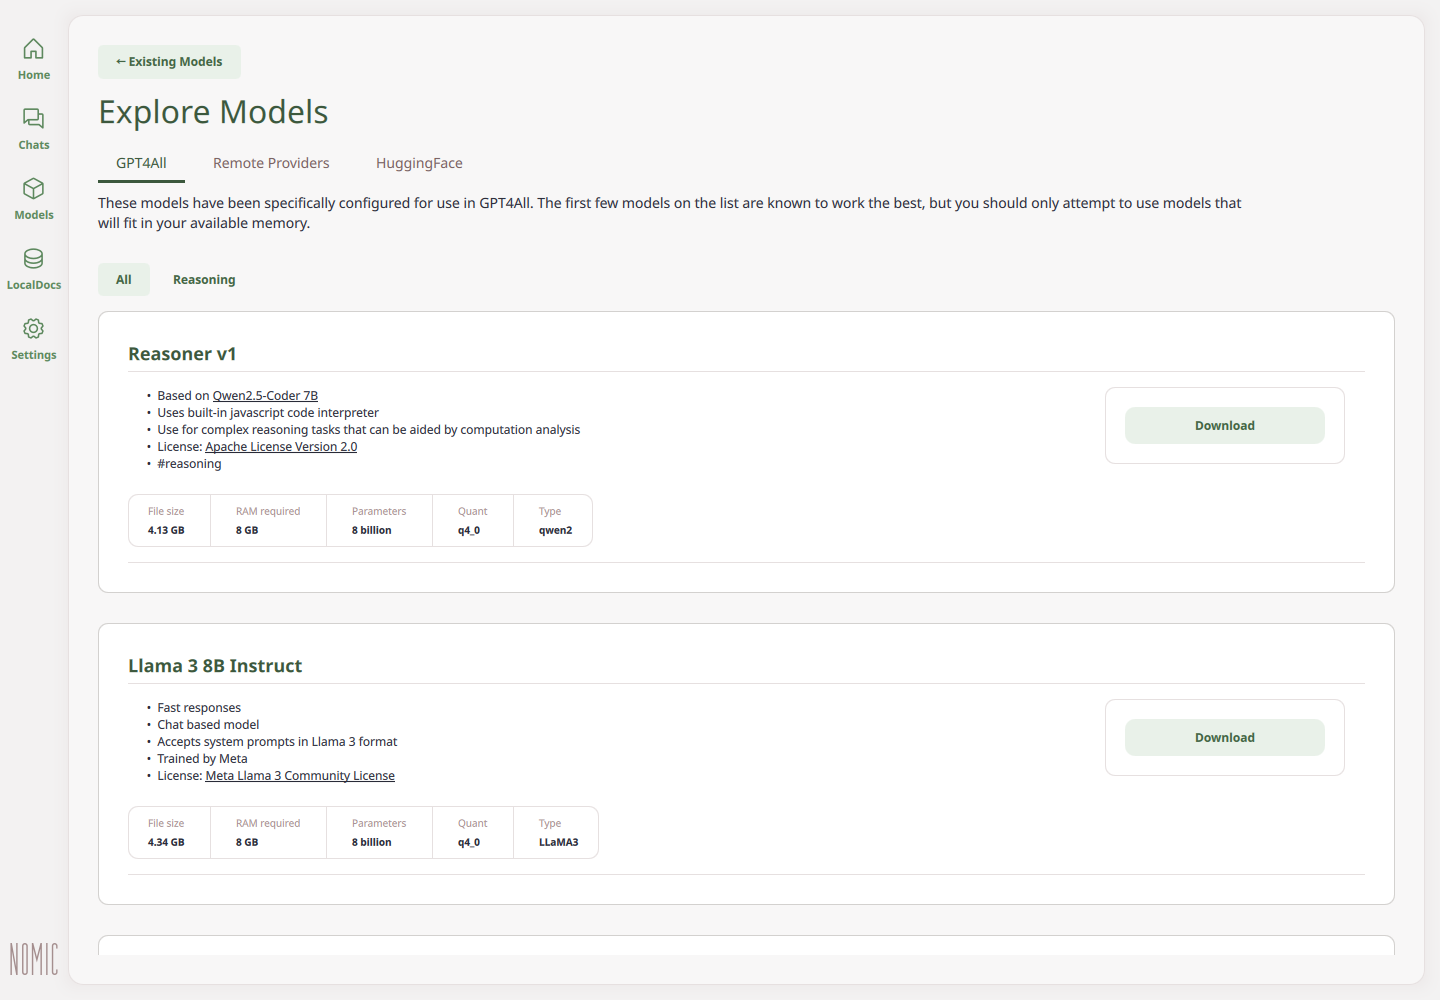Click the Llama 3 8B Instruct heading
This screenshot has width=1440, height=1000.
pyautogui.click(x=215, y=666)
